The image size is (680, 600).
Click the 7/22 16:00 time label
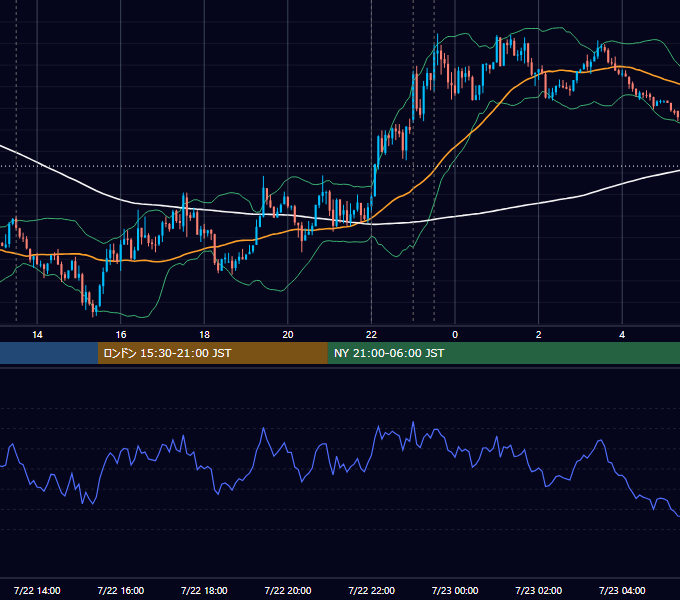121,590
